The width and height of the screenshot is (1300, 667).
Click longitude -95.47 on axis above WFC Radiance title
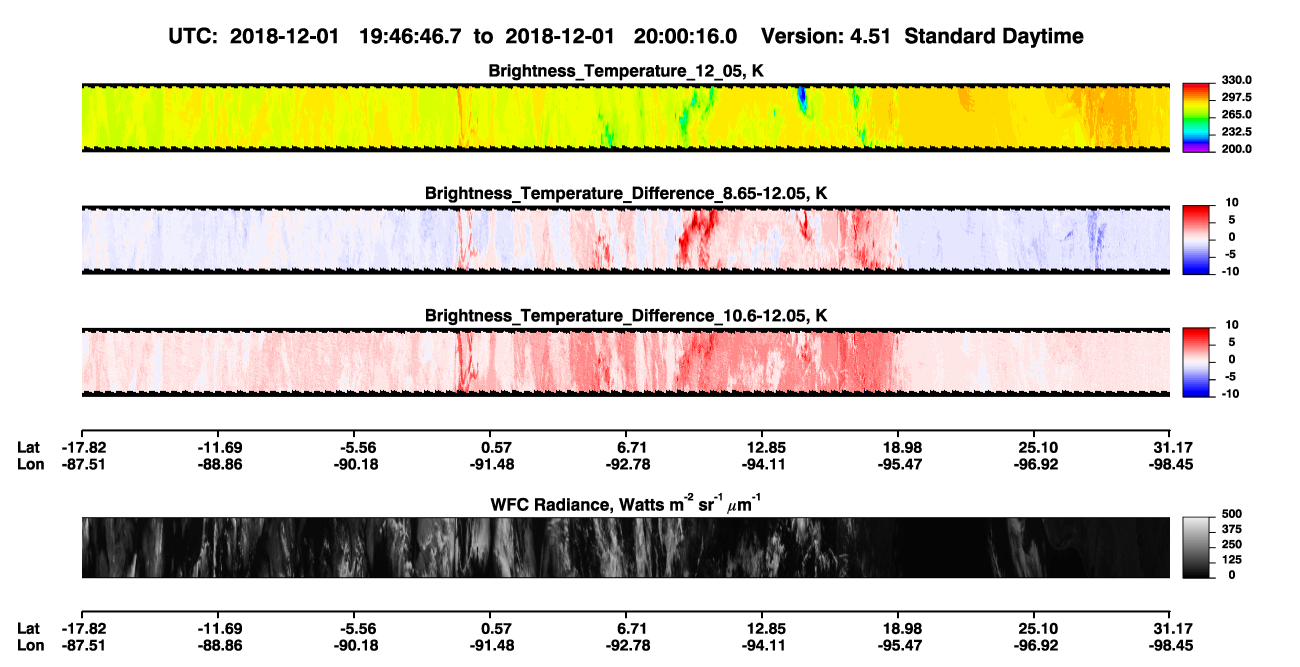click(x=899, y=464)
